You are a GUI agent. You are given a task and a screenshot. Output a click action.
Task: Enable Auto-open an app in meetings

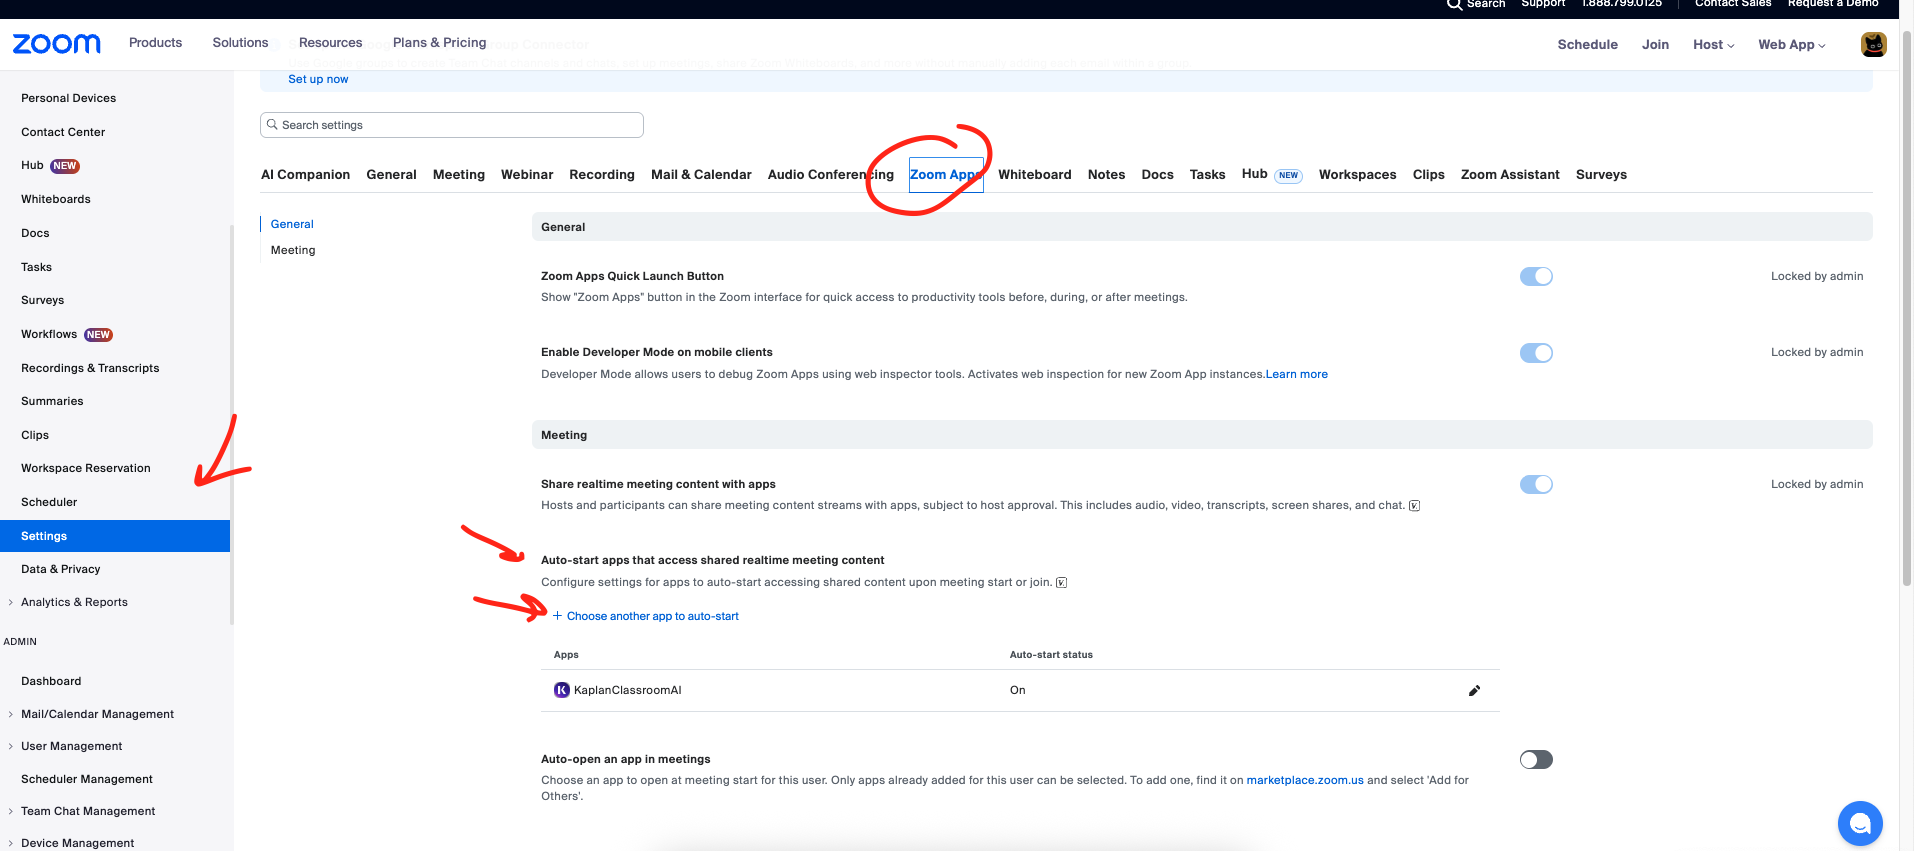coord(1536,760)
